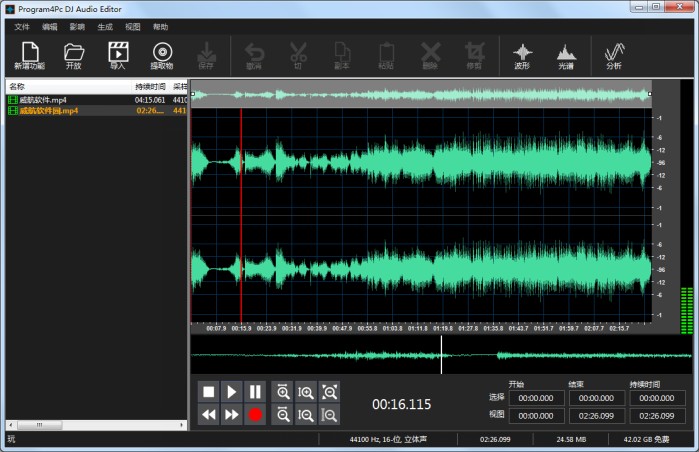Switch to 光谱 spectrum view
The image size is (699, 452).
pos(566,54)
